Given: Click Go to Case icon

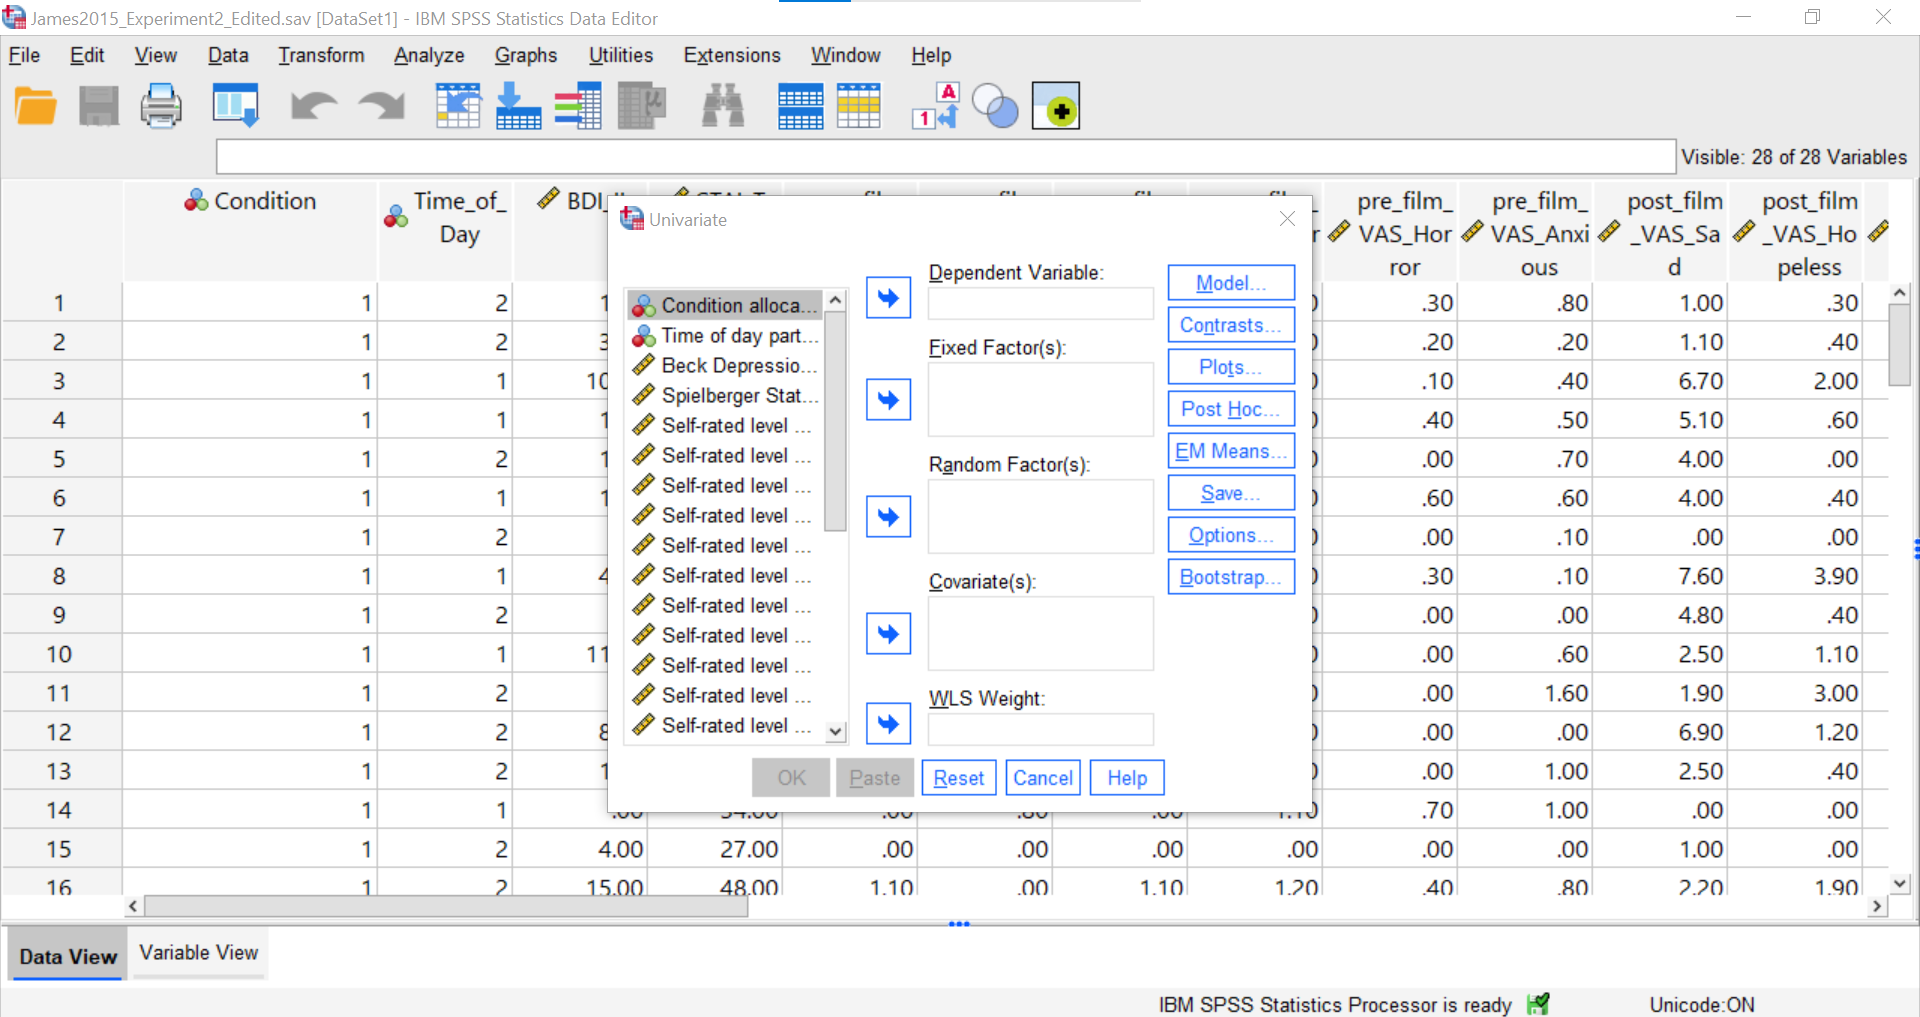Looking at the screenshot, I should click(x=458, y=106).
